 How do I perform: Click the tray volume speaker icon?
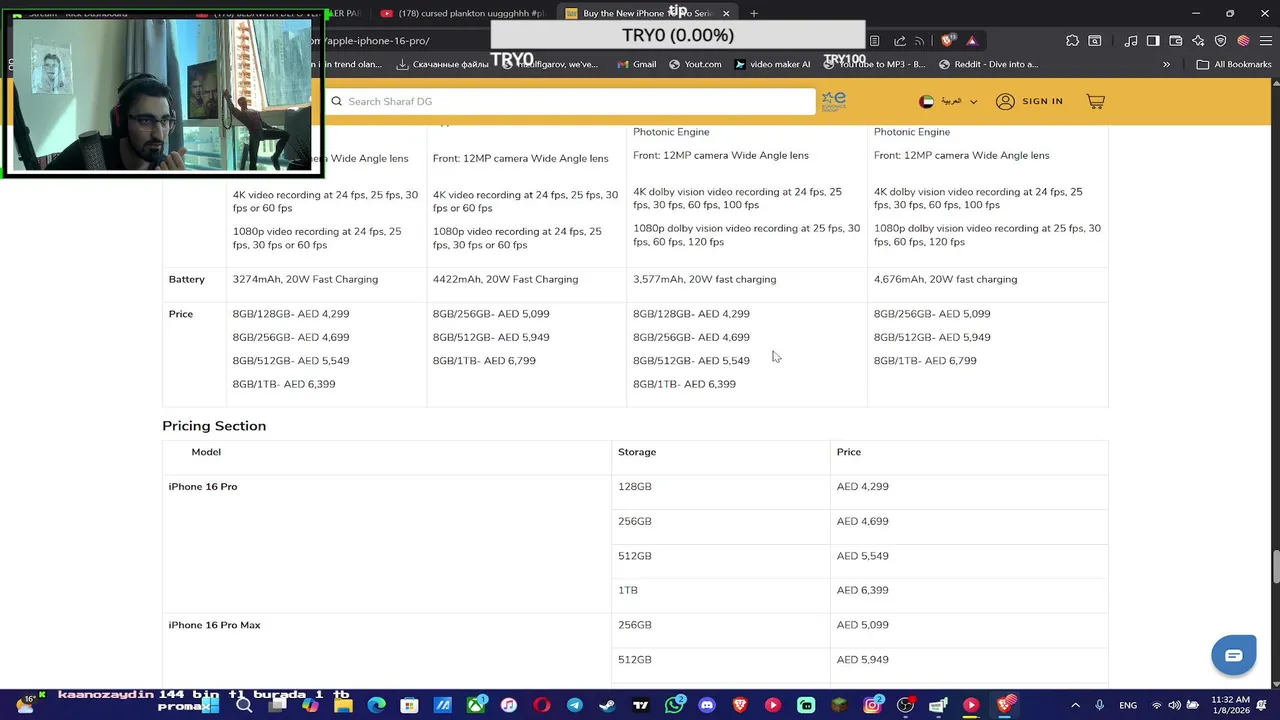[x=1174, y=705]
